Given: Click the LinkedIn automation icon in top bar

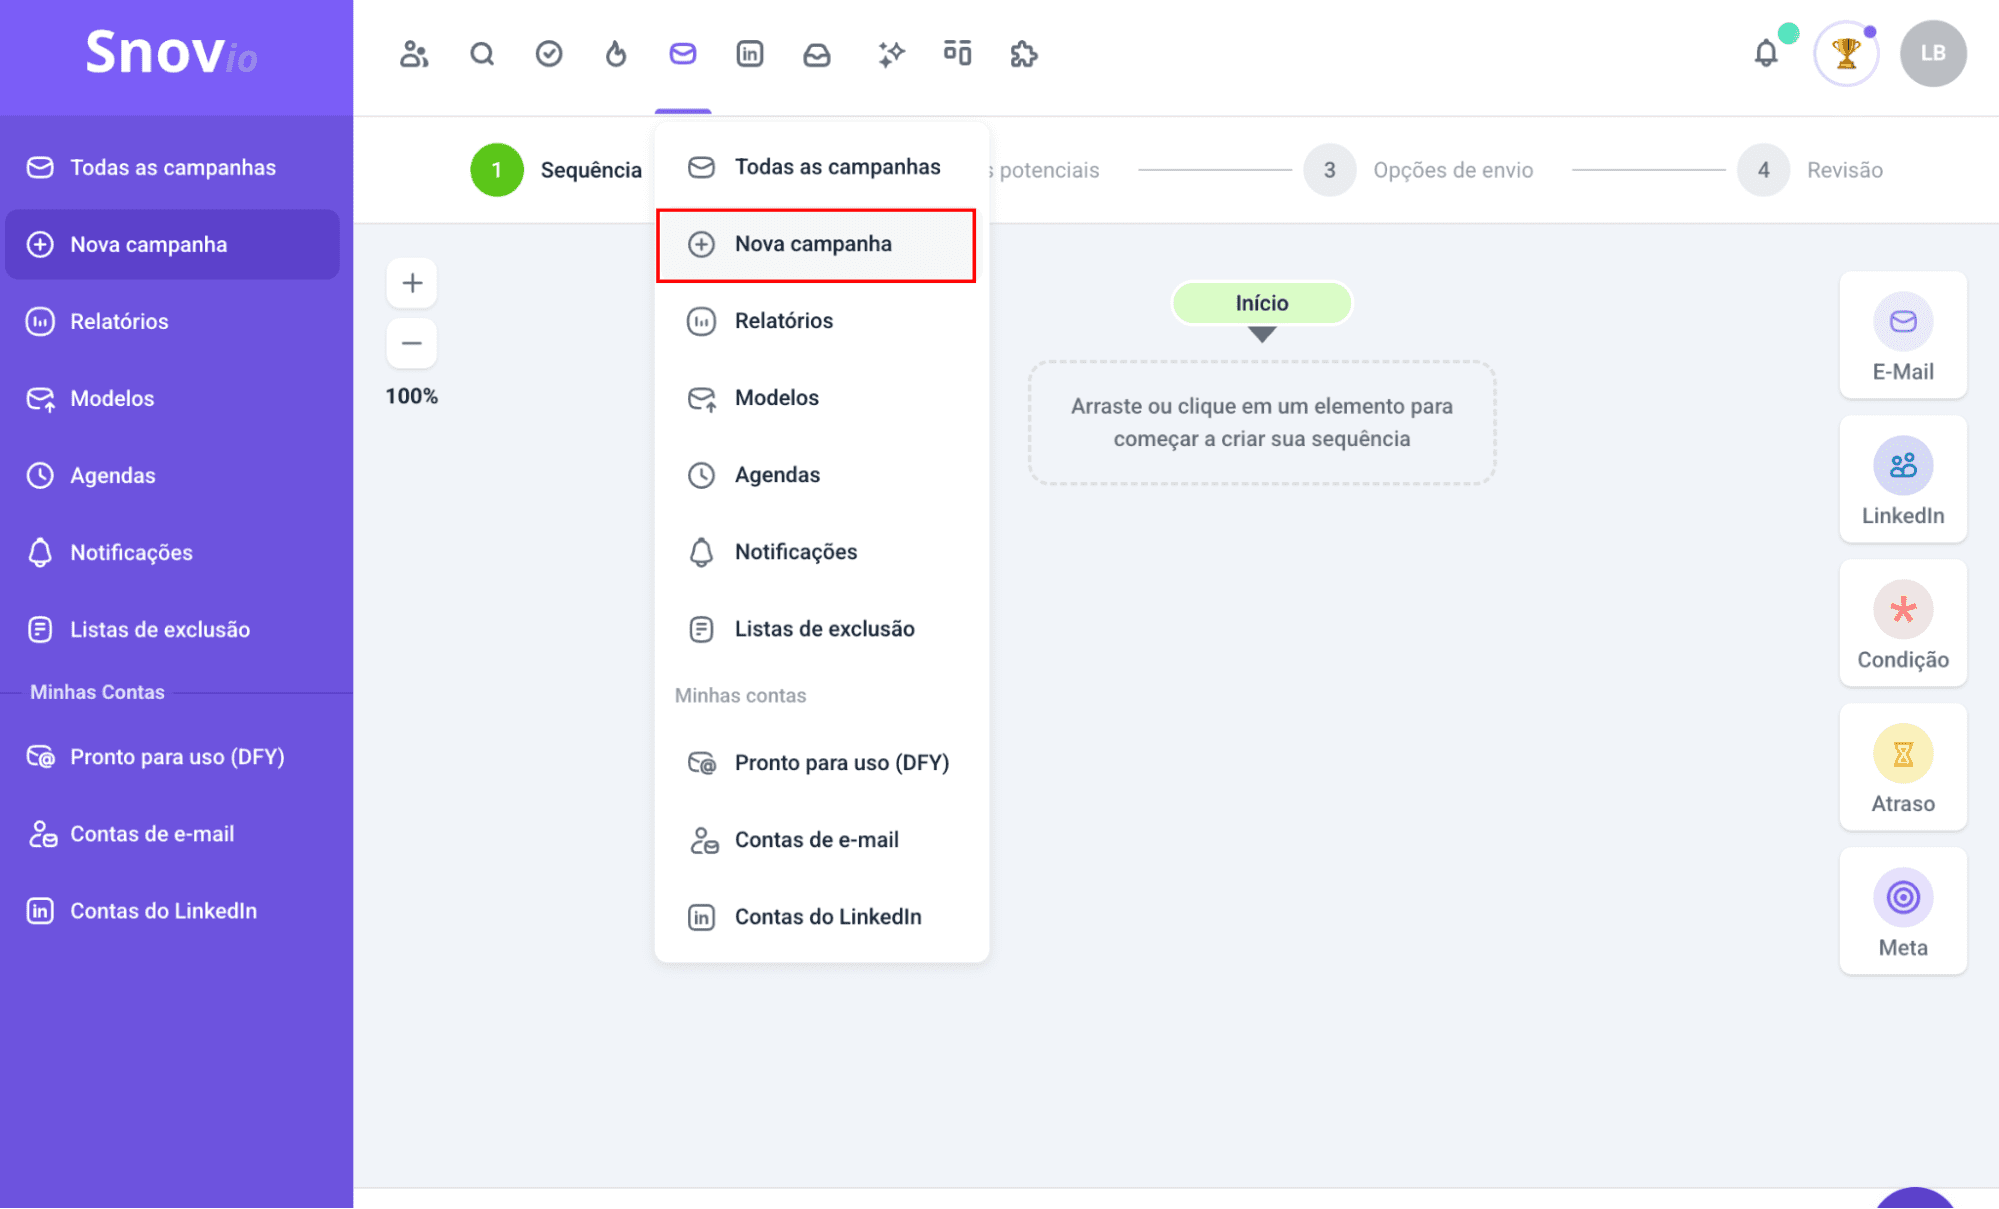Looking at the screenshot, I should 750,54.
